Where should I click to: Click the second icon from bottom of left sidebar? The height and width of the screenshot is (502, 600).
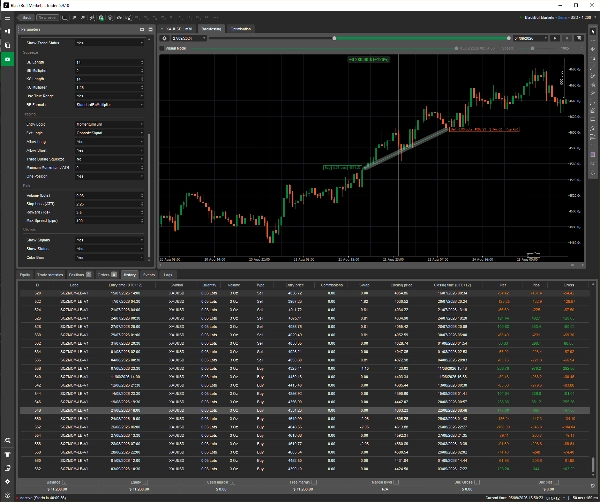click(7, 482)
